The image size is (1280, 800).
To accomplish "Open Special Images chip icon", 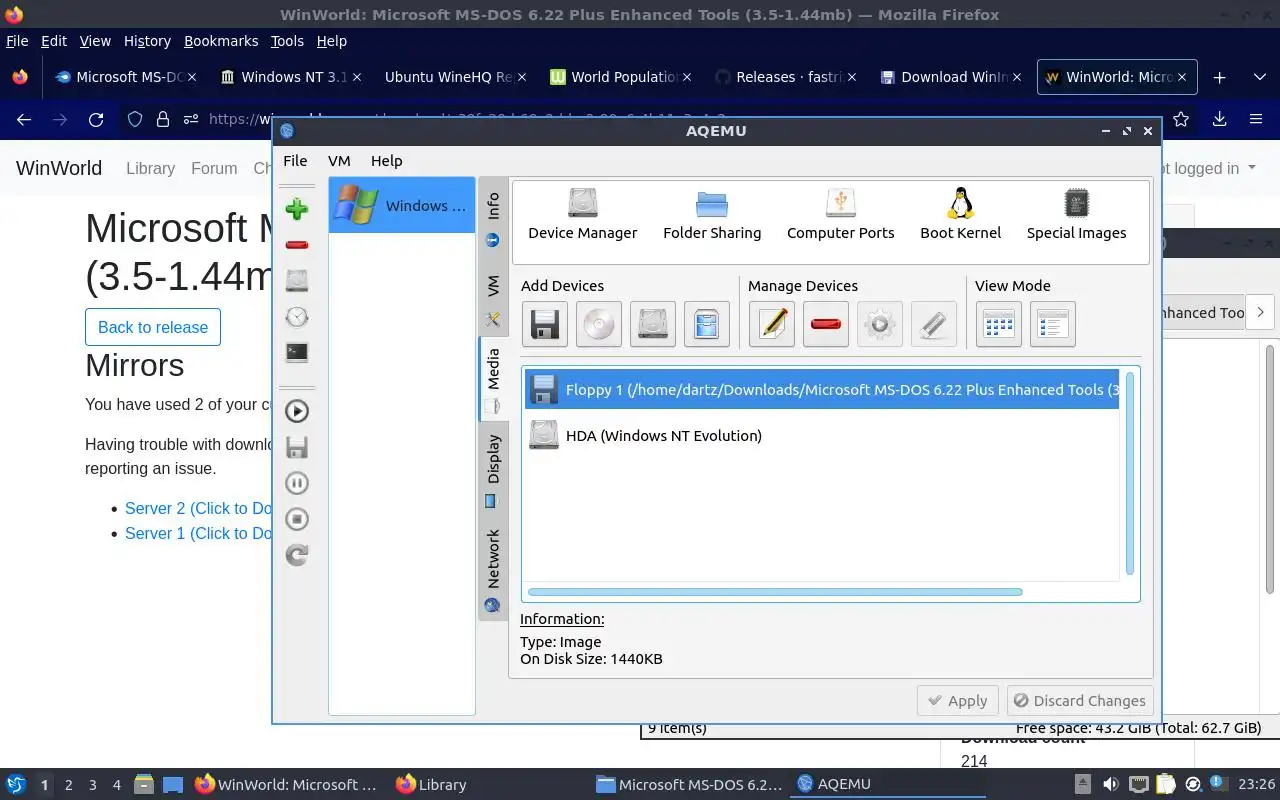I will coord(1076,214).
